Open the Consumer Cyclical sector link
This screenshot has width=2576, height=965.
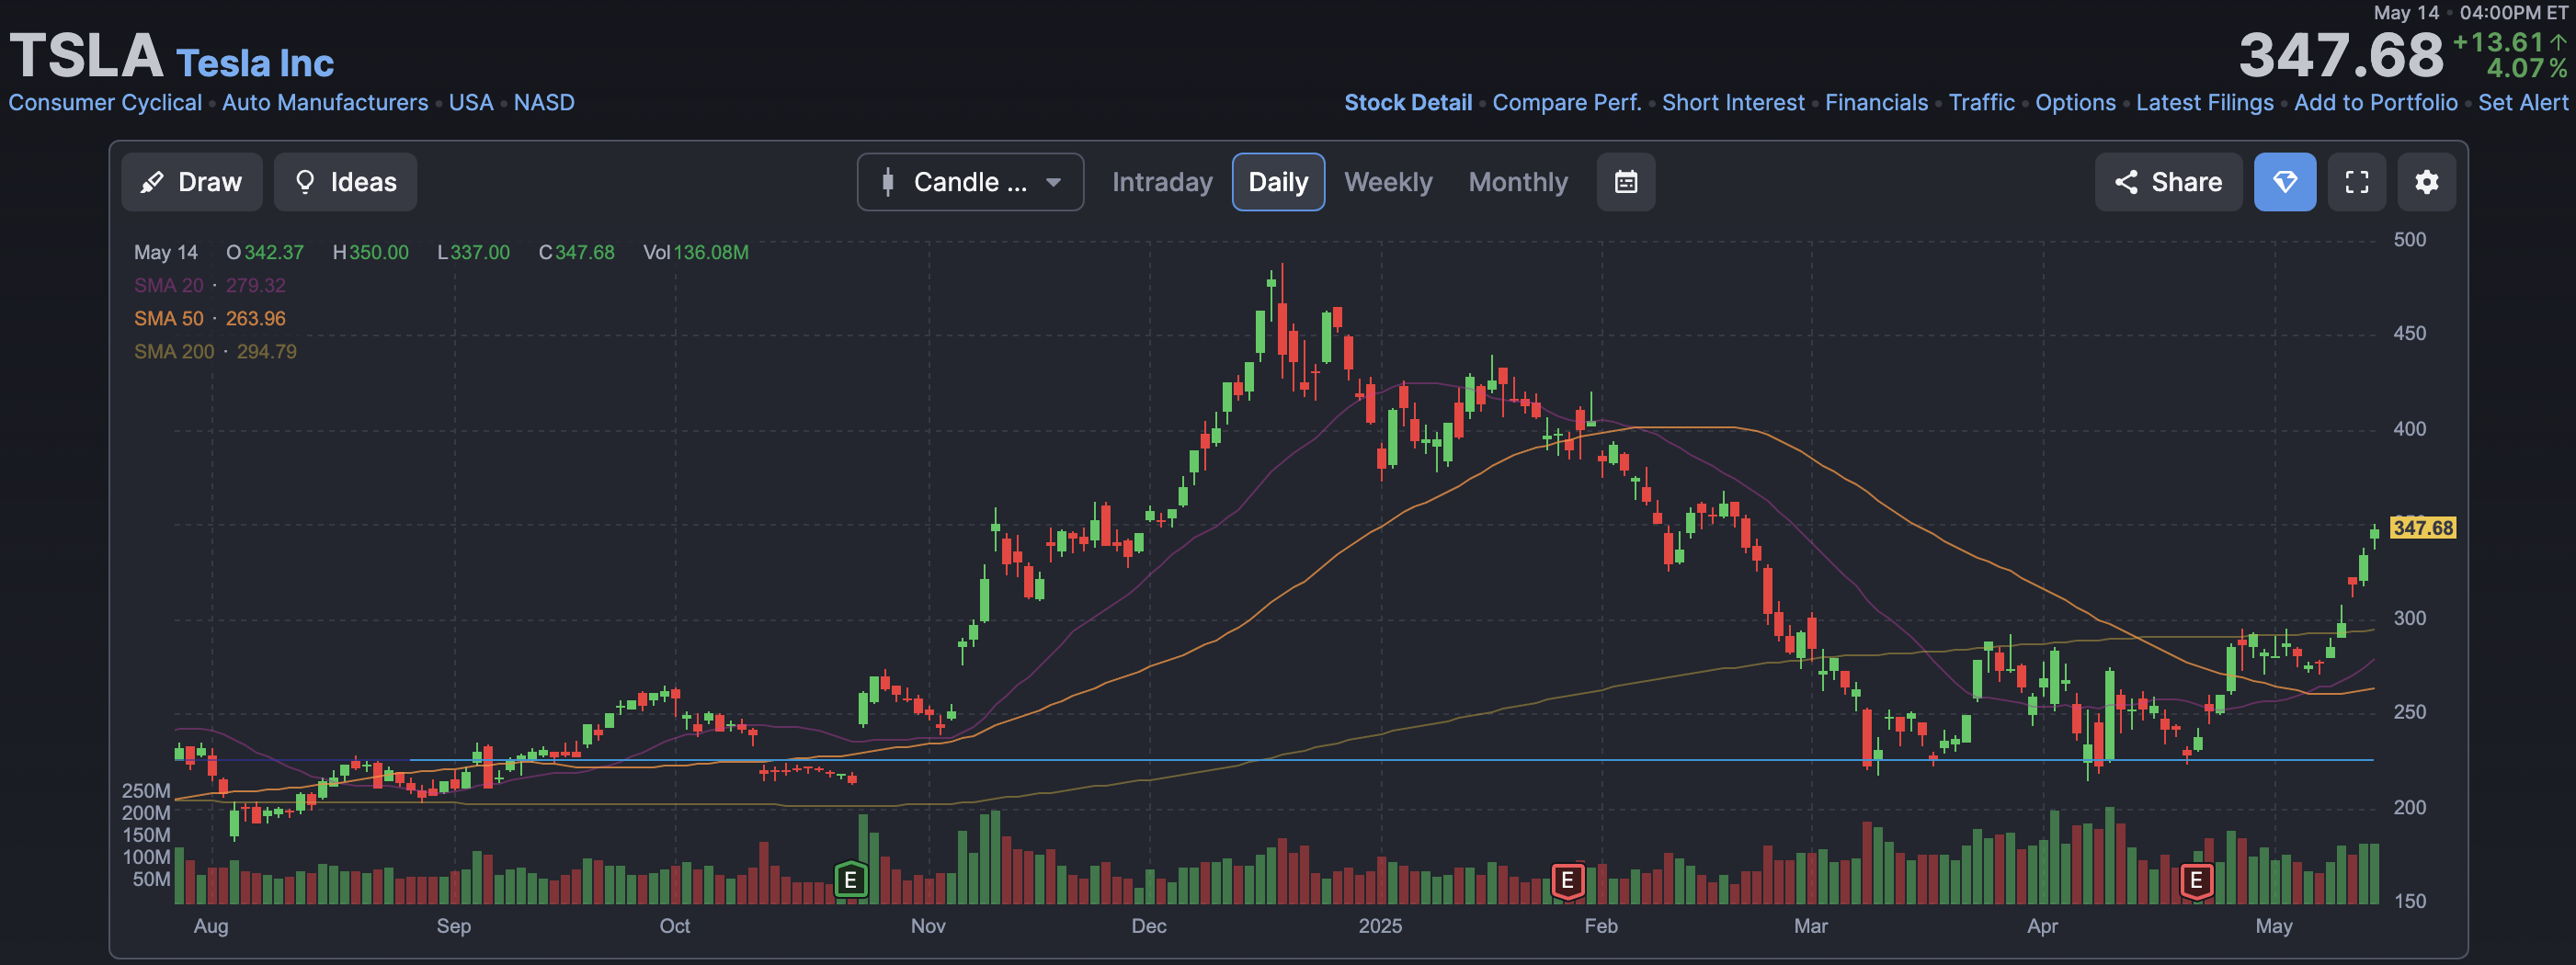click(x=105, y=102)
